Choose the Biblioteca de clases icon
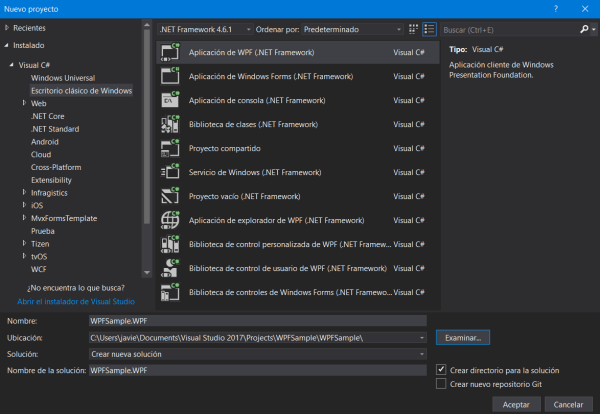 169,124
